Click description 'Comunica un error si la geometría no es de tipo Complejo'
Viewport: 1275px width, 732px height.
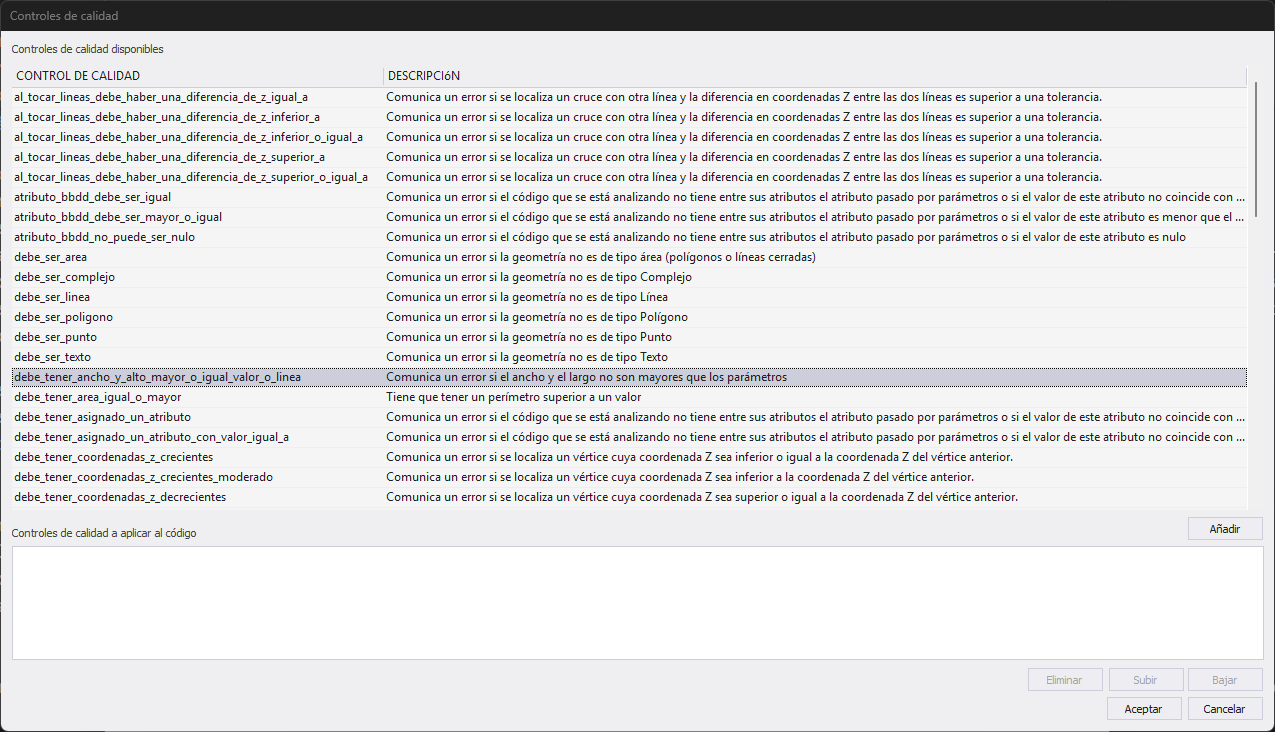[x=539, y=277]
